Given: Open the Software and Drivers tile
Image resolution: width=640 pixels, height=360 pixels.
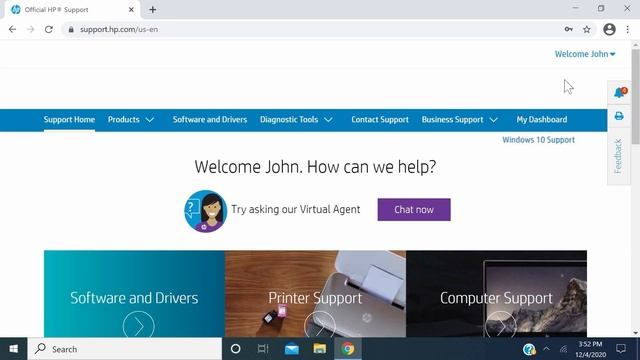Looking at the screenshot, I should [134, 294].
